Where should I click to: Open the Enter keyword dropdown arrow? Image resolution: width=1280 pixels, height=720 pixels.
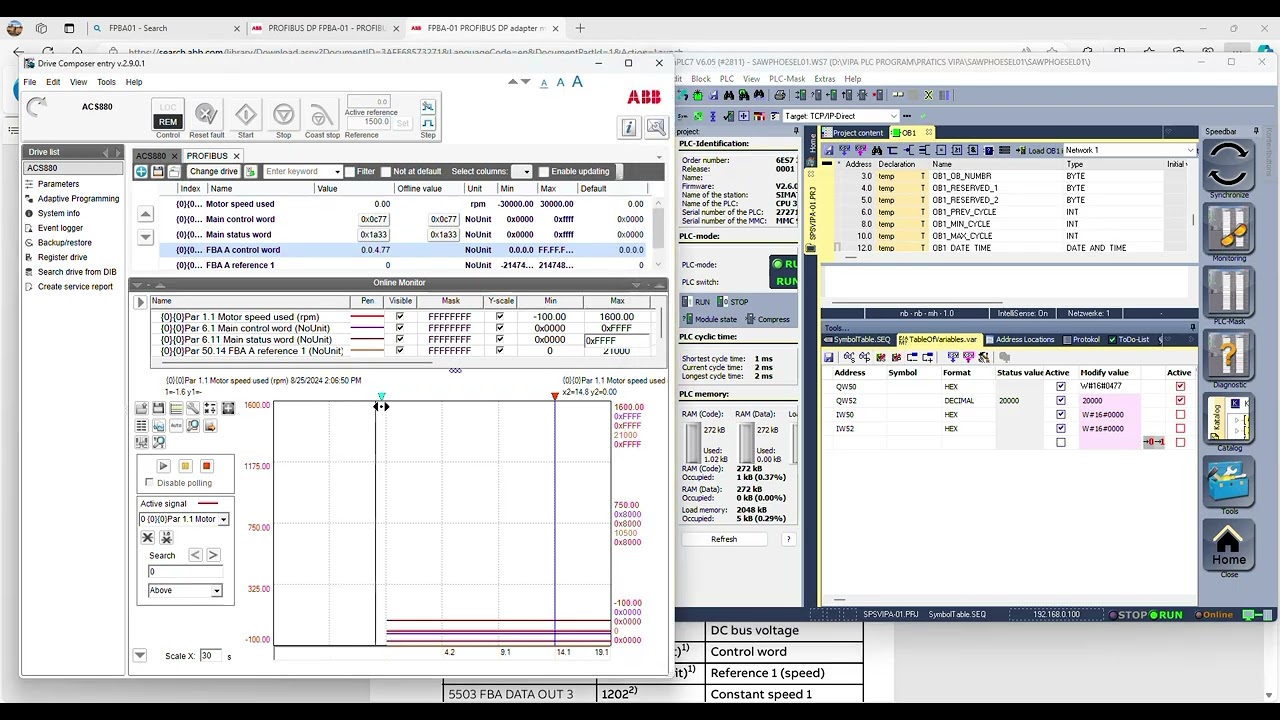pyautogui.click(x=337, y=172)
